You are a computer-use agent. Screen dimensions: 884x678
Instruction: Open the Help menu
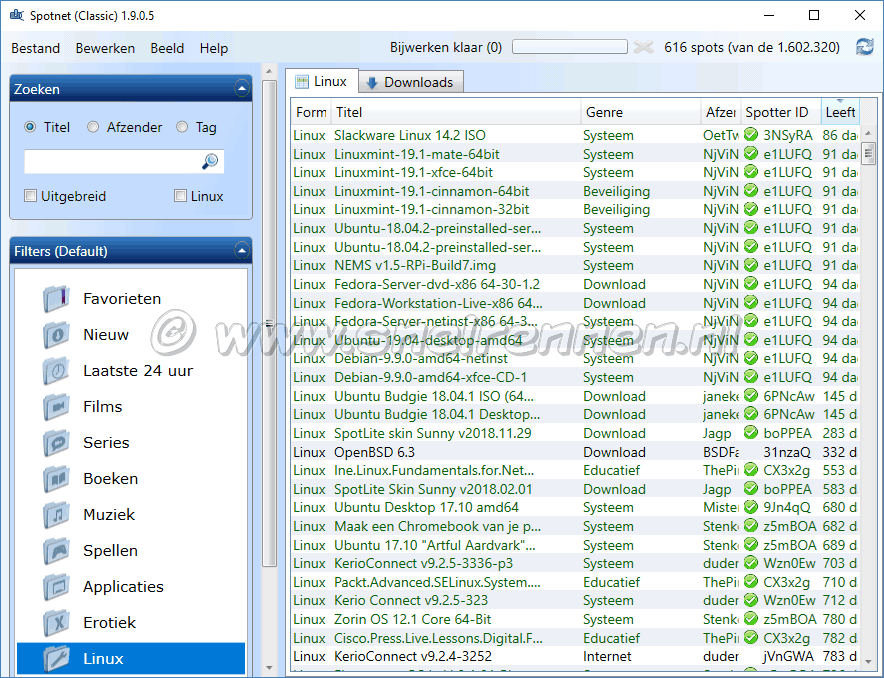point(214,48)
